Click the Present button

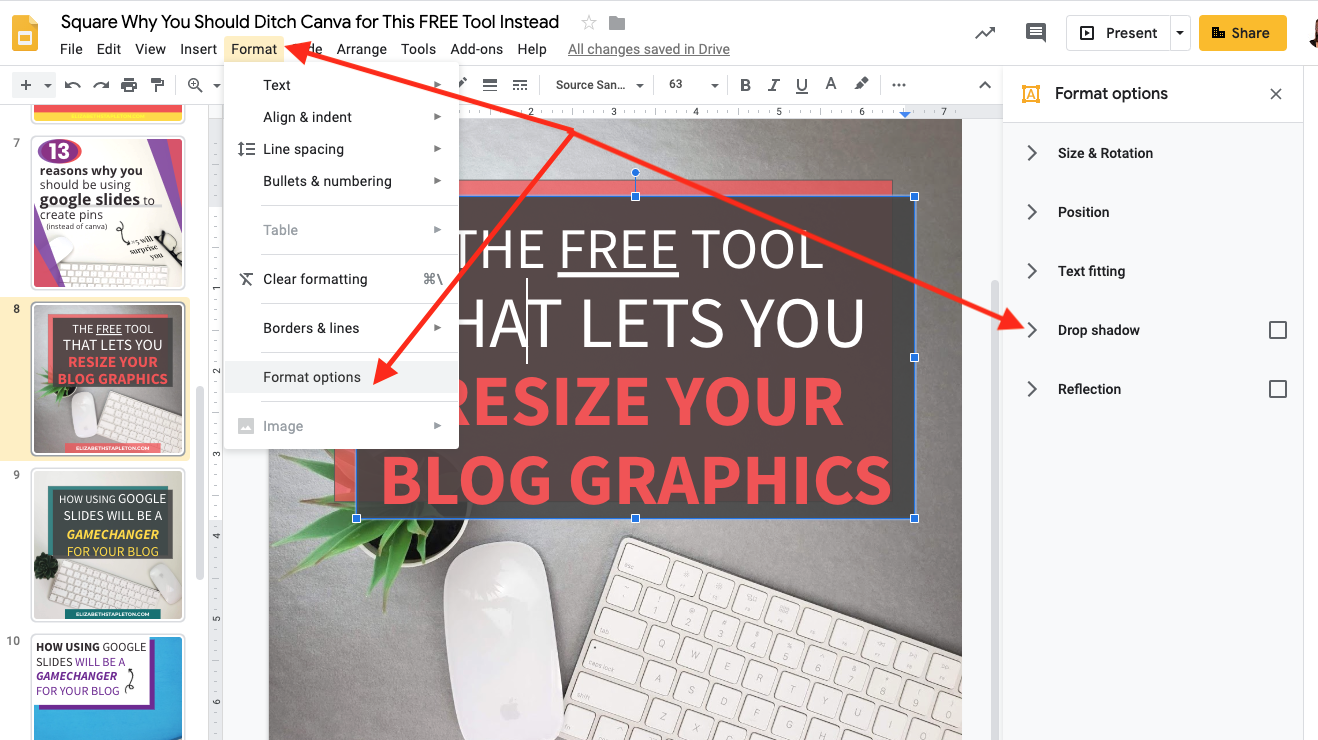click(x=1118, y=33)
